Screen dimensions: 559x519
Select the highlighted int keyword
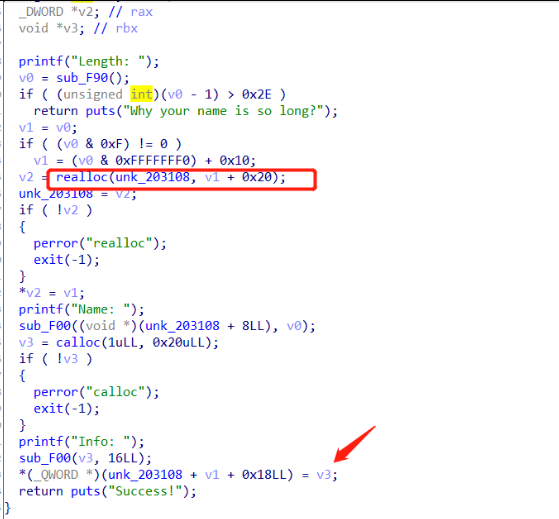pyautogui.click(x=142, y=94)
